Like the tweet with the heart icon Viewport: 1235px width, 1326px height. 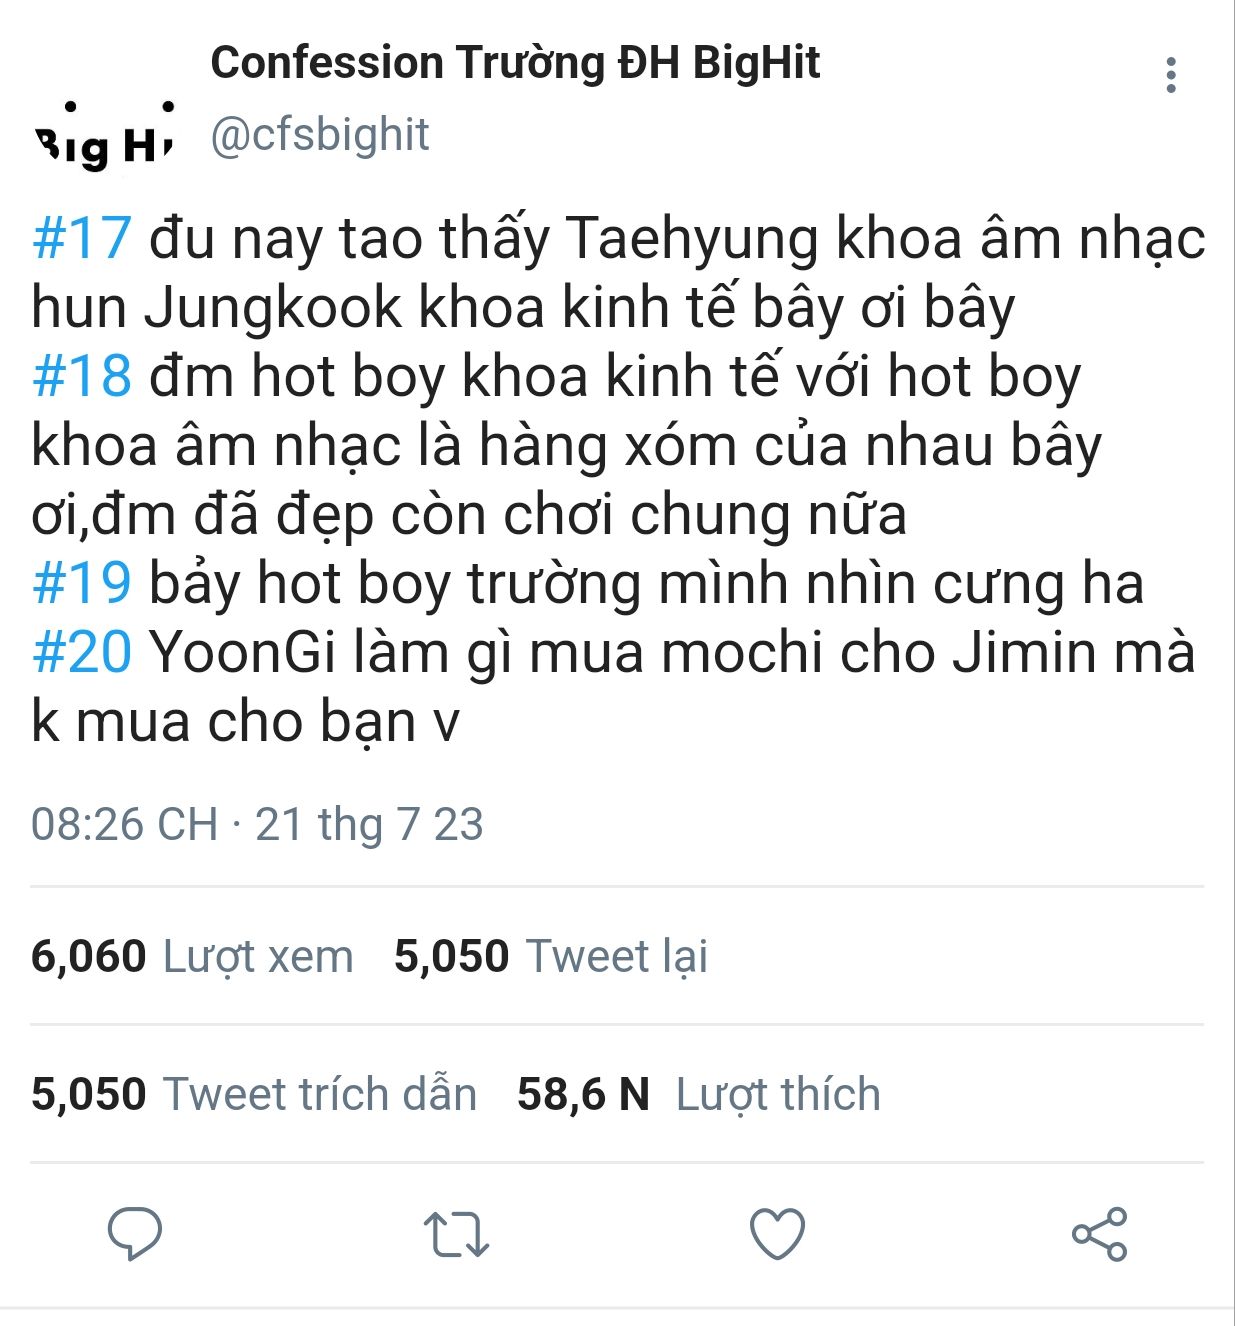pos(777,1233)
